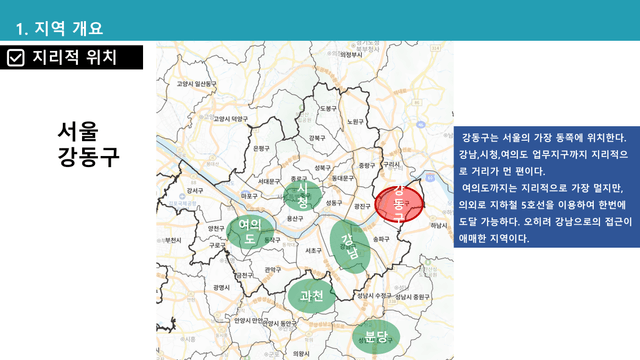Click the 송파구 district label
This screenshot has width=640, height=360.
click(x=381, y=239)
